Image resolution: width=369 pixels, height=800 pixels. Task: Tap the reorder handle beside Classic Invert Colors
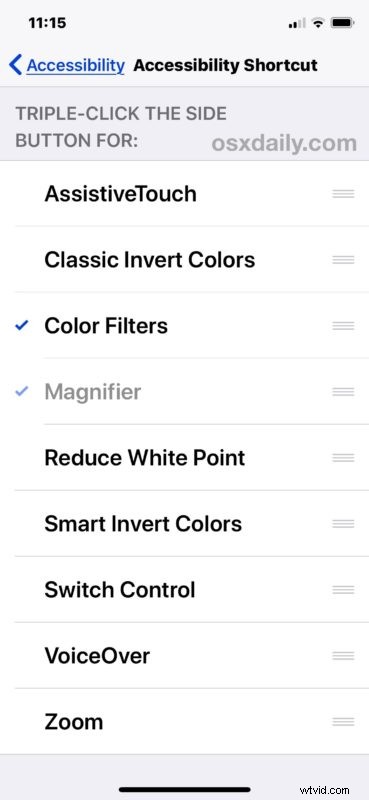click(343, 260)
